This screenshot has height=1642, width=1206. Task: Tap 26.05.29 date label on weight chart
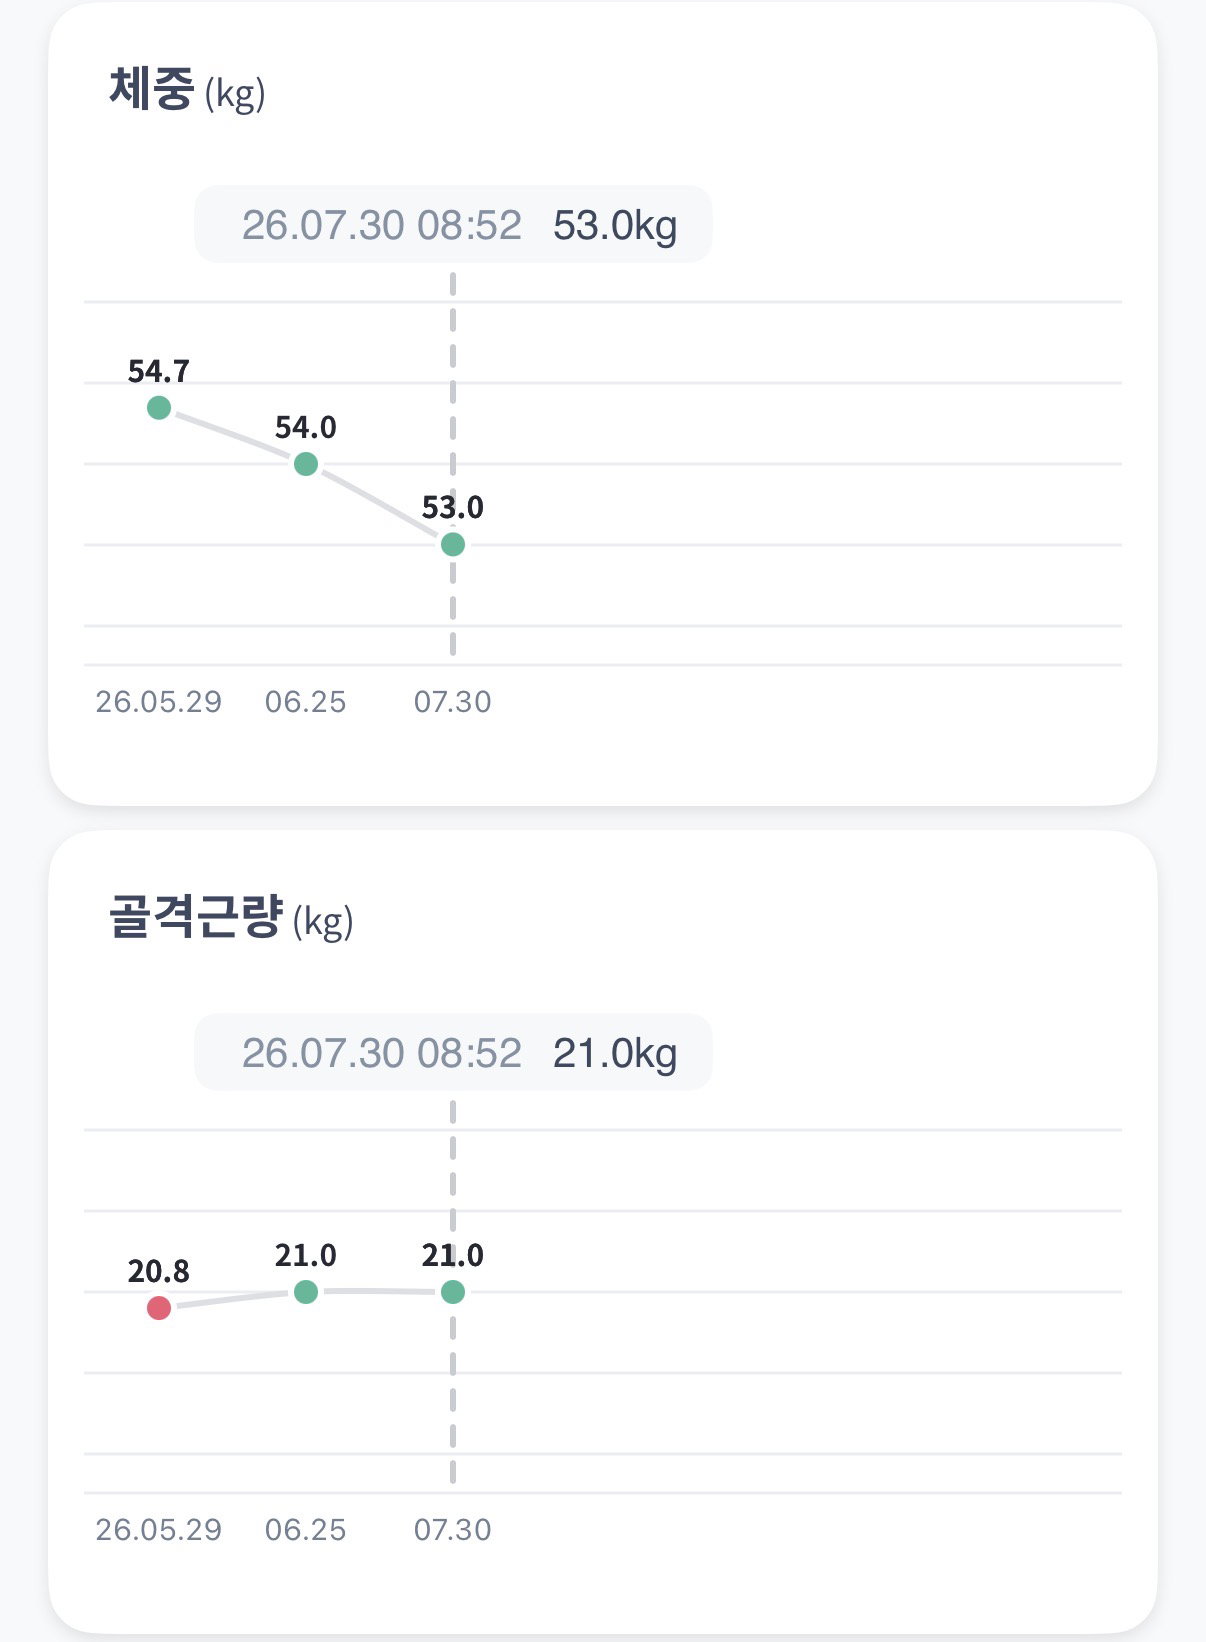159,702
